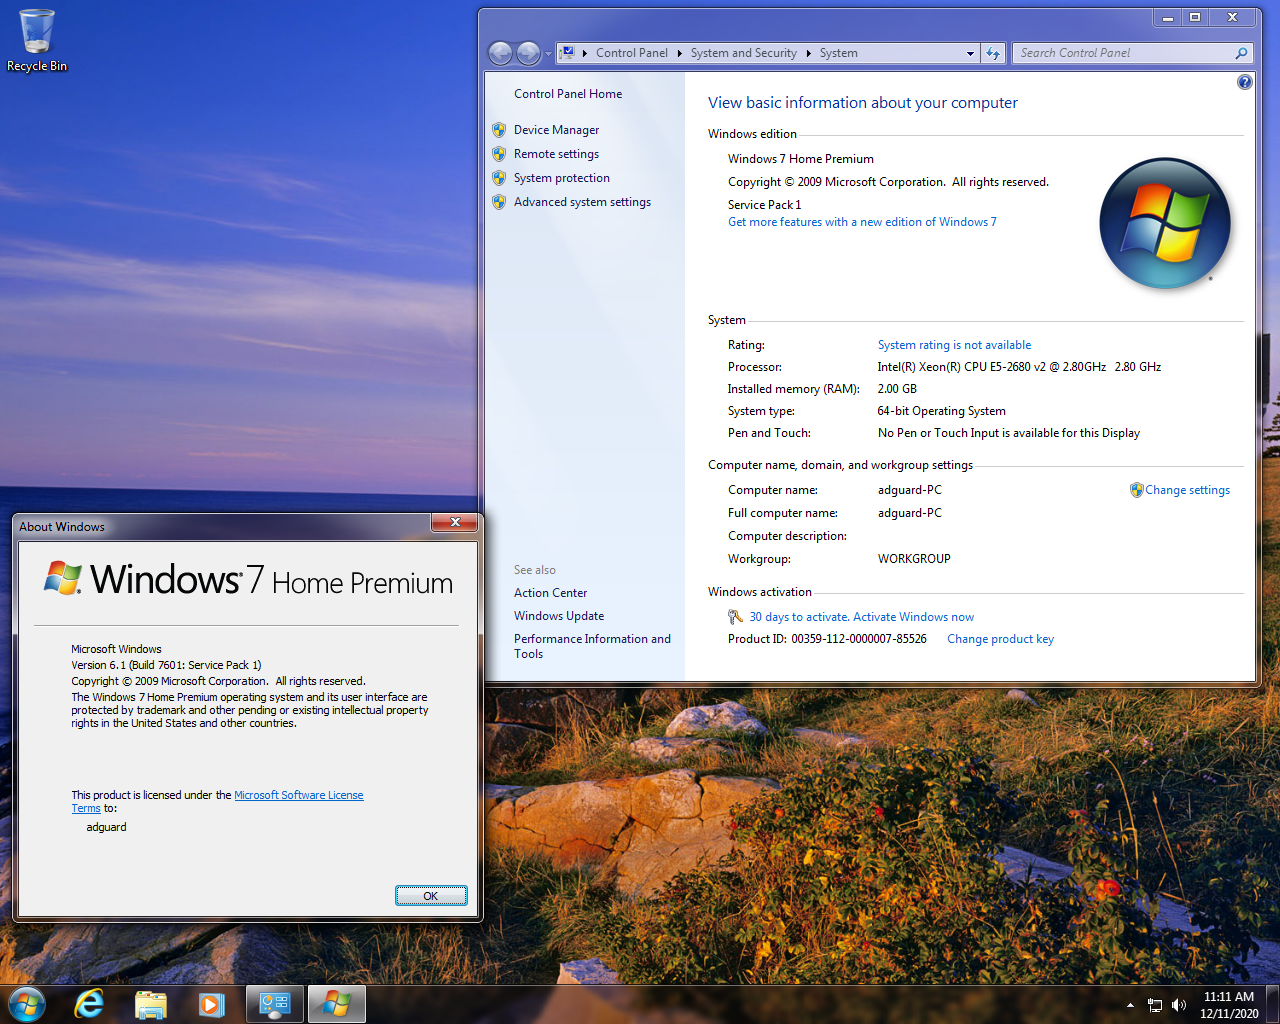Open the taskbar clock and date
1280x1024 pixels.
pyautogui.click(x=1229, y=1005)
